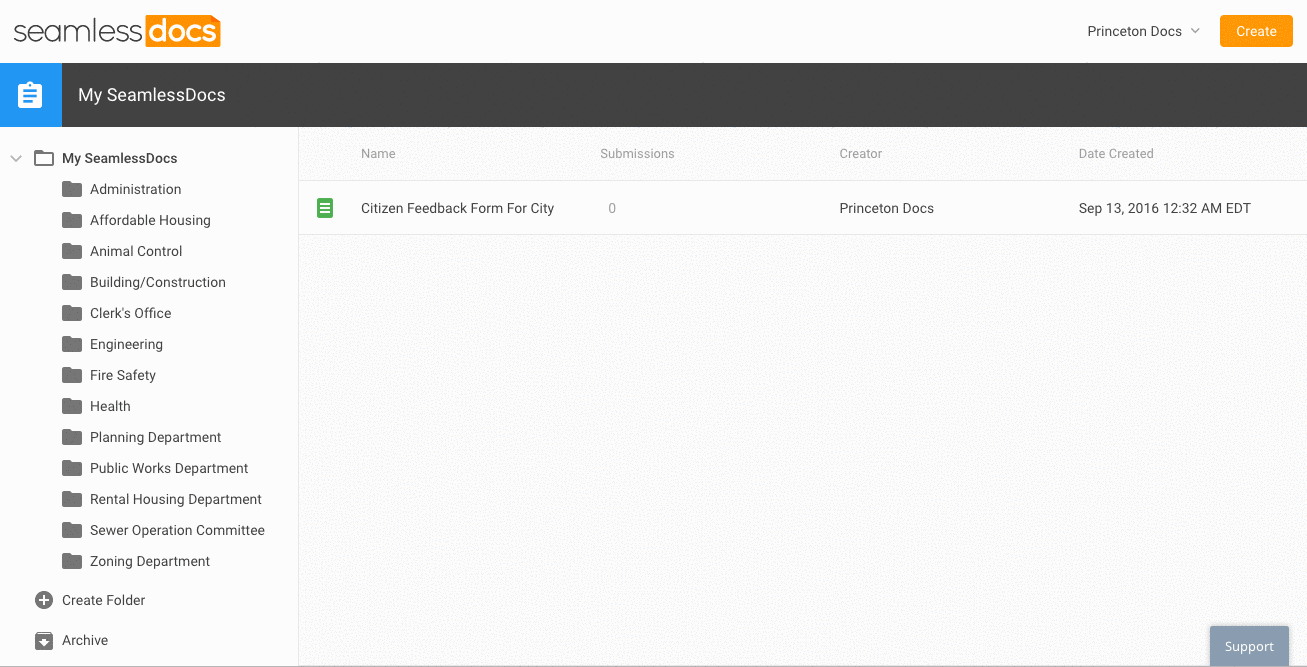
Task: Click the Create Folder link text
Action: [x=104, y=600]
